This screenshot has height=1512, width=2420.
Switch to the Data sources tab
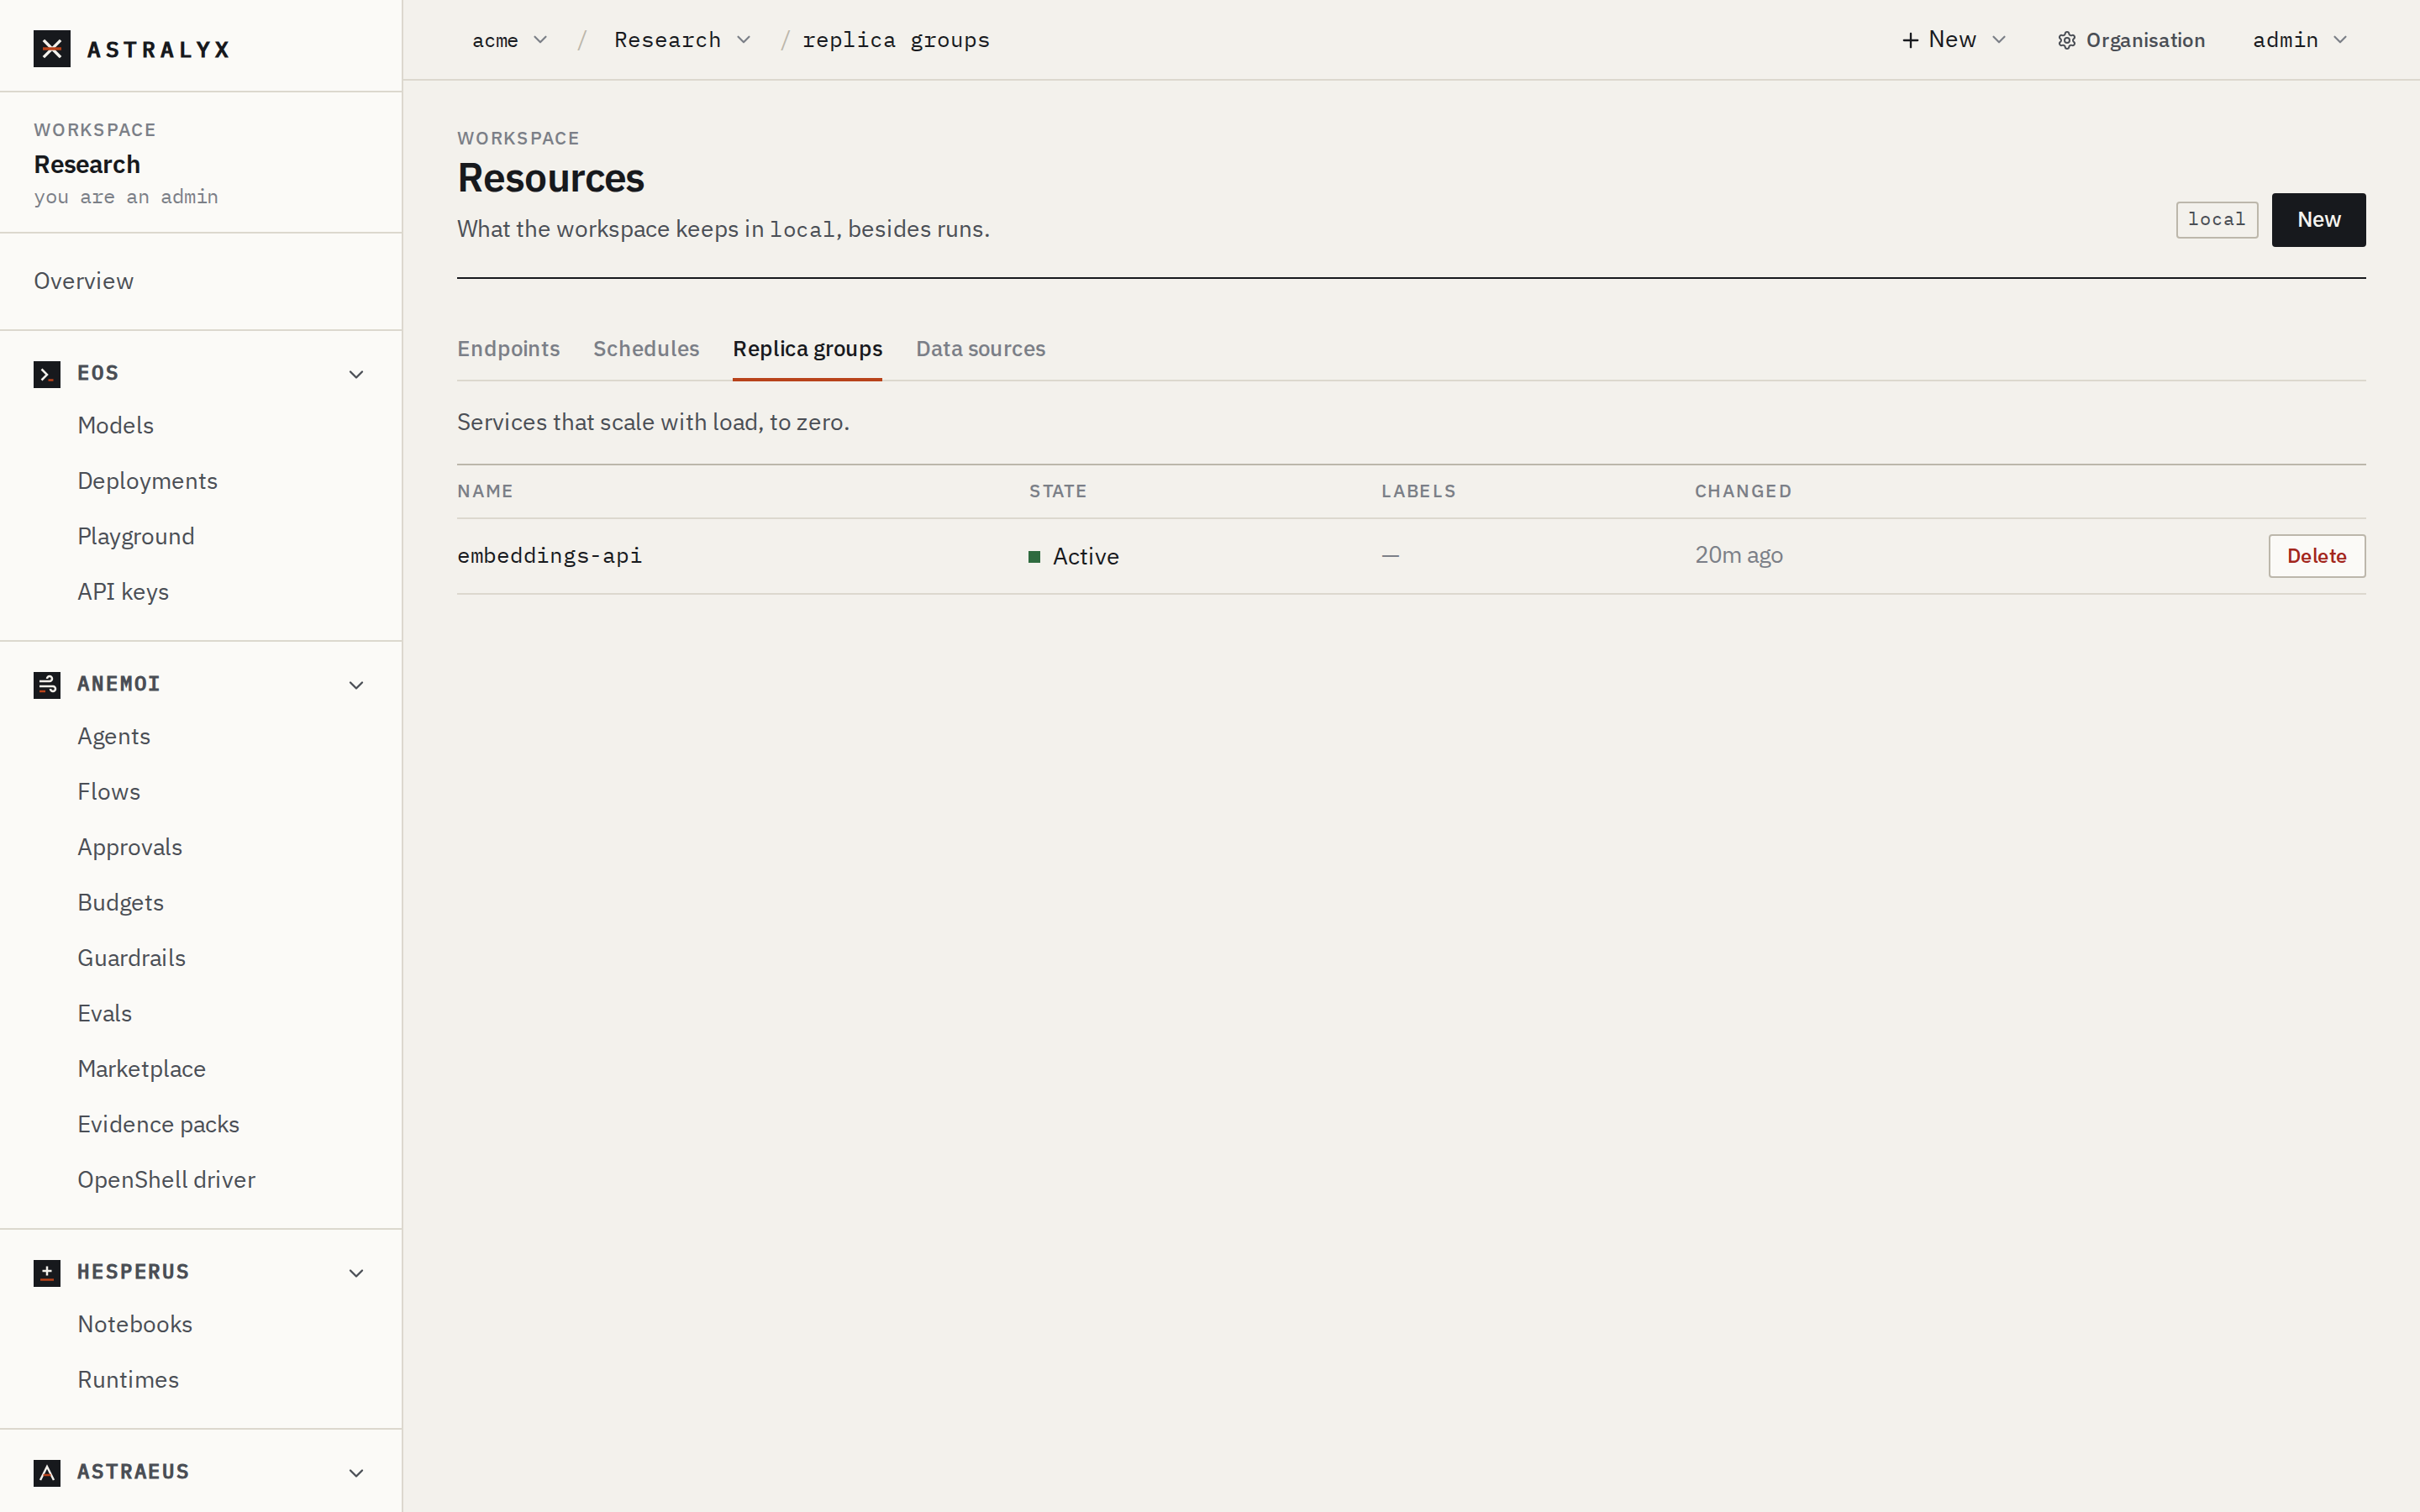pos(980,349)
